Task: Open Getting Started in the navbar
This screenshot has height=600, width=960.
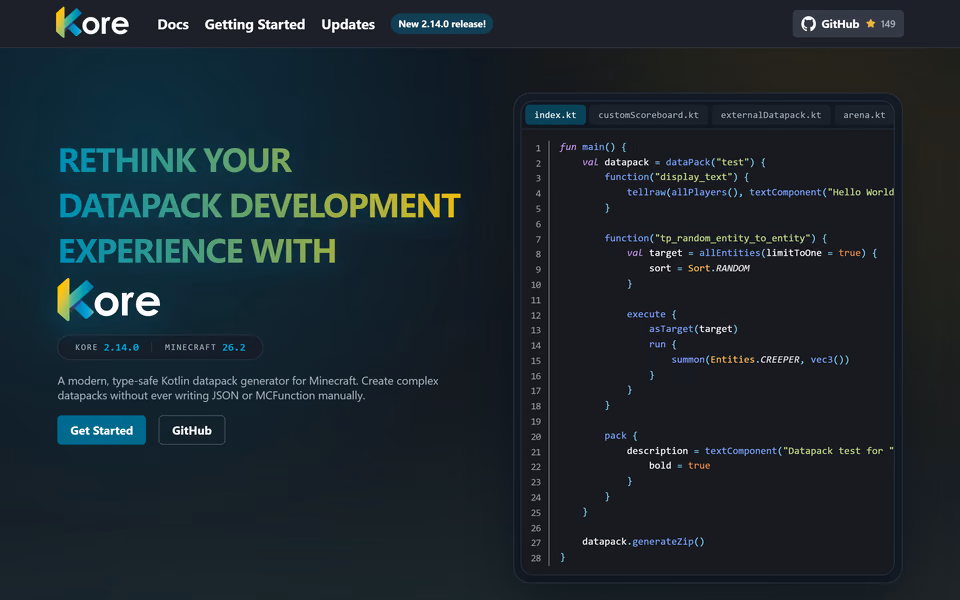Action: [255, 24]
